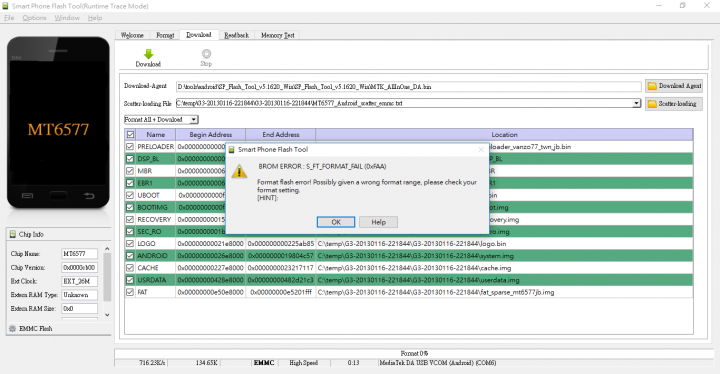Select the Download tab

coord(198,34)
